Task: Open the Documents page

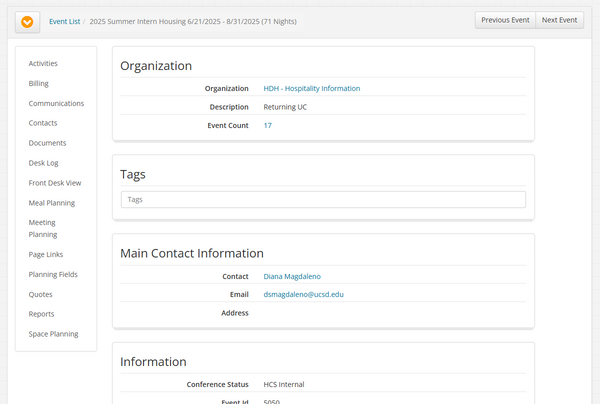Action: tap(47, 143)
